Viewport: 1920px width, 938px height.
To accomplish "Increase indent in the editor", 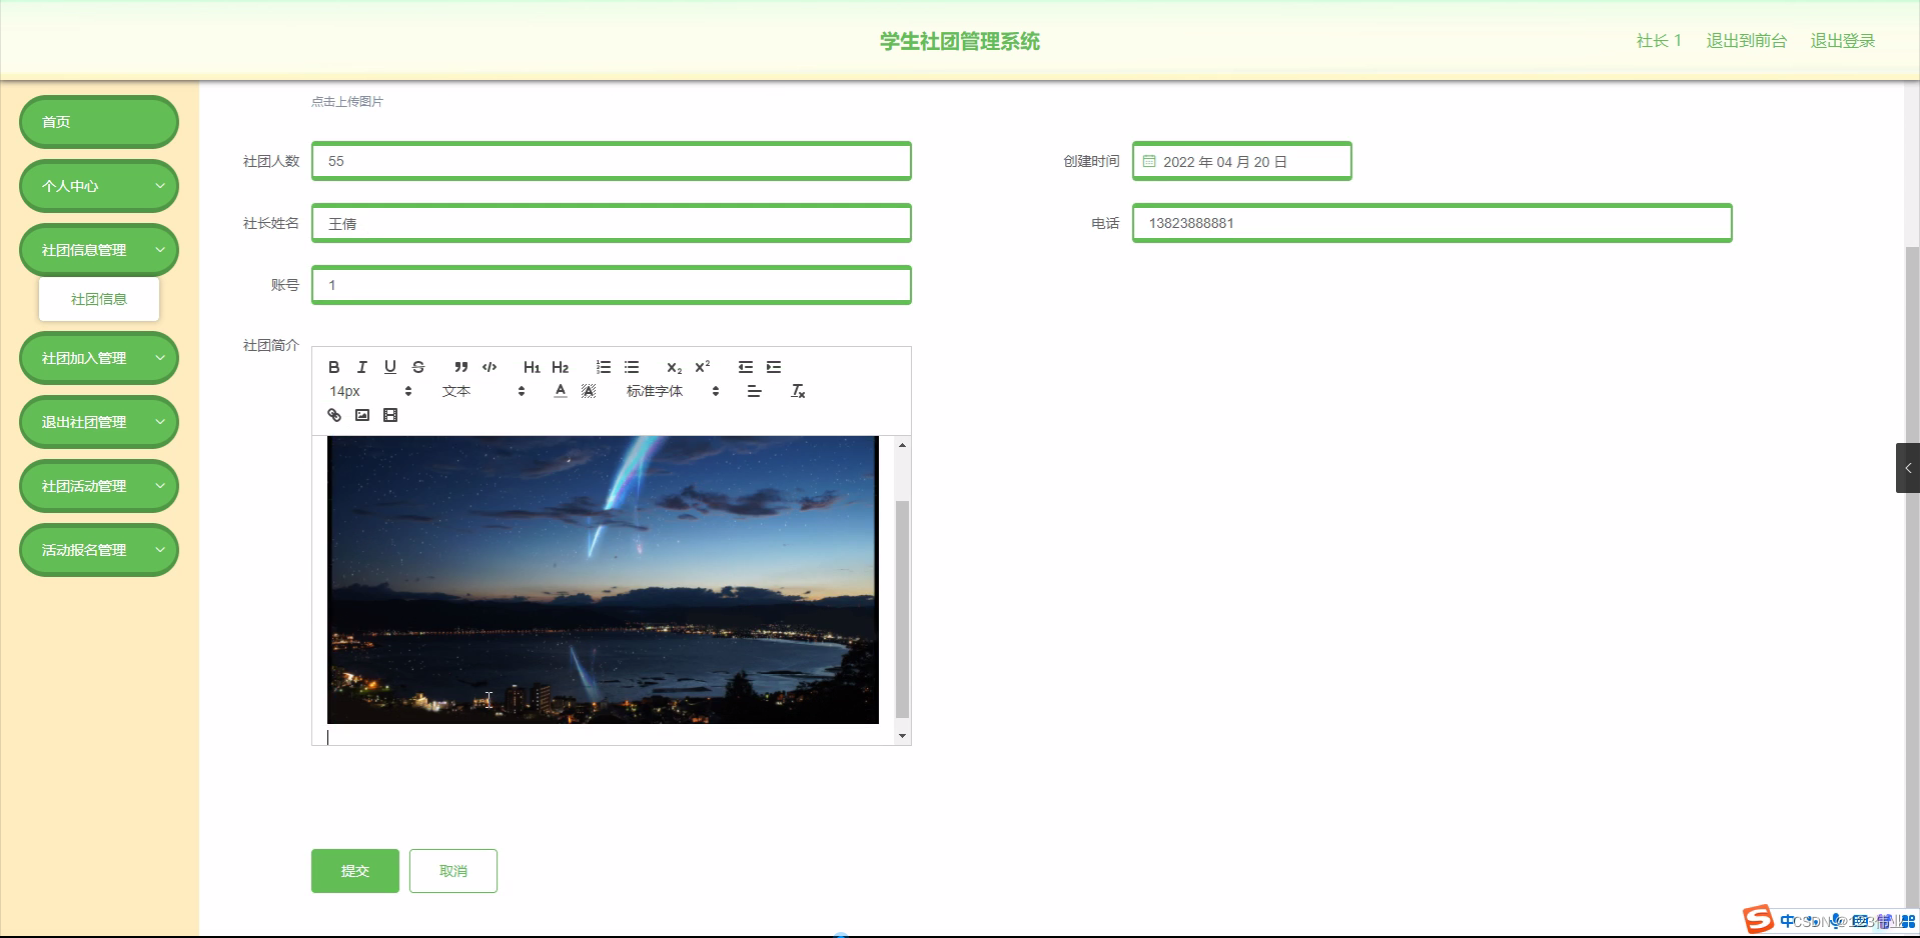I will click(x=773, y=367).
